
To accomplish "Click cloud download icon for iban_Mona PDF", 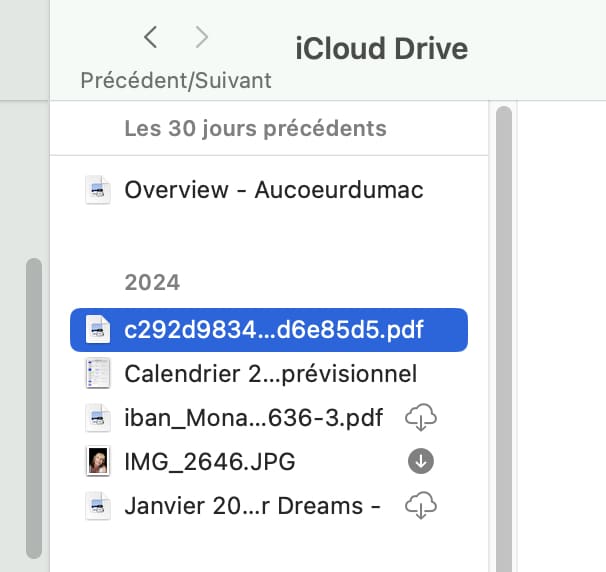I will 421,418.
